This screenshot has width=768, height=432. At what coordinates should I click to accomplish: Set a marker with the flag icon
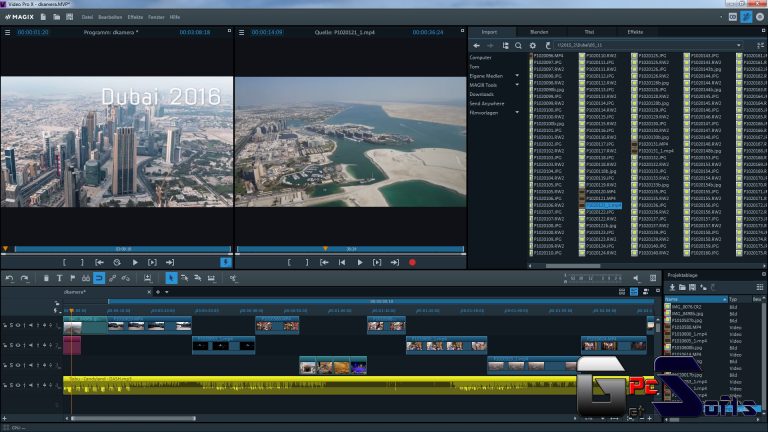click(x=72, y=278)
